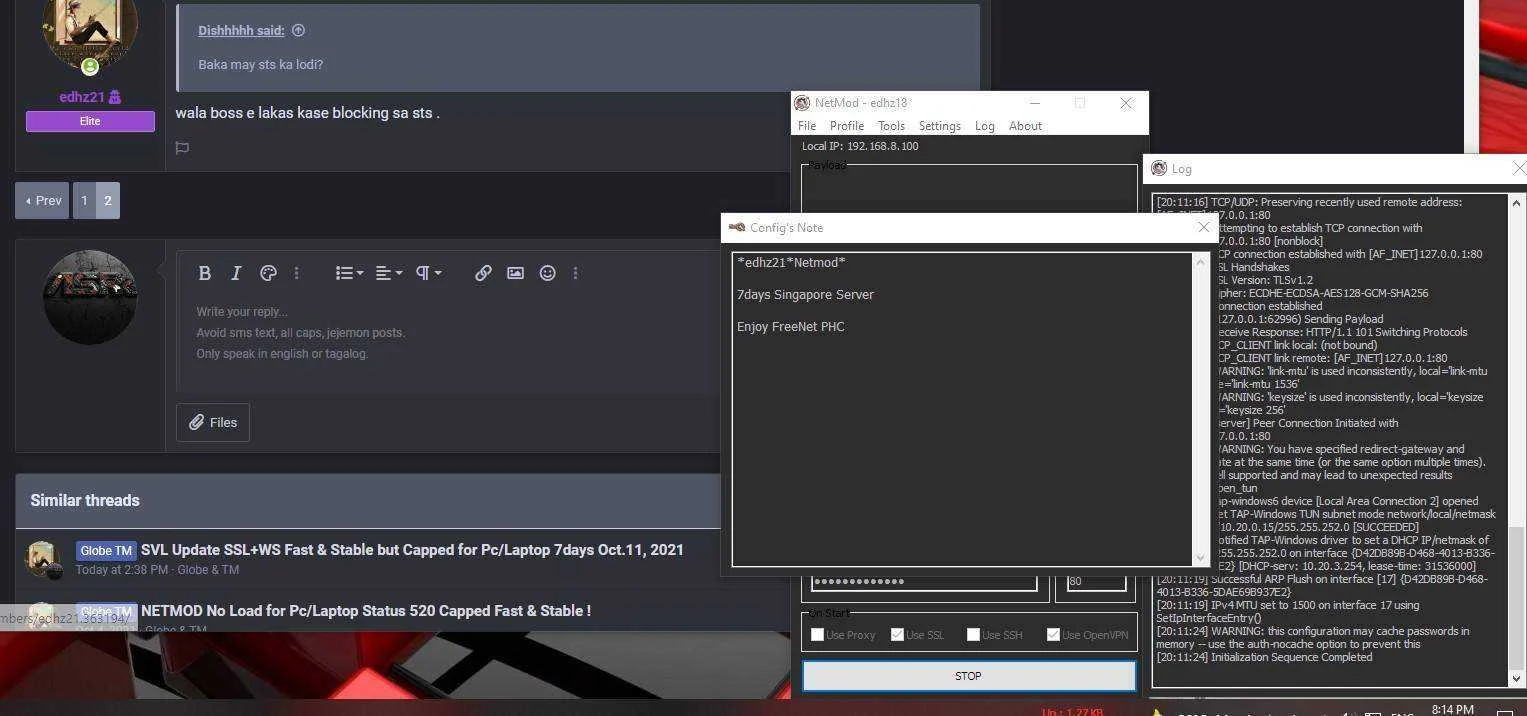Image resolution: width=1527 pixels, height=716 pixels.
Task: Select page 2 in pagination
Action: coord(108,200)
